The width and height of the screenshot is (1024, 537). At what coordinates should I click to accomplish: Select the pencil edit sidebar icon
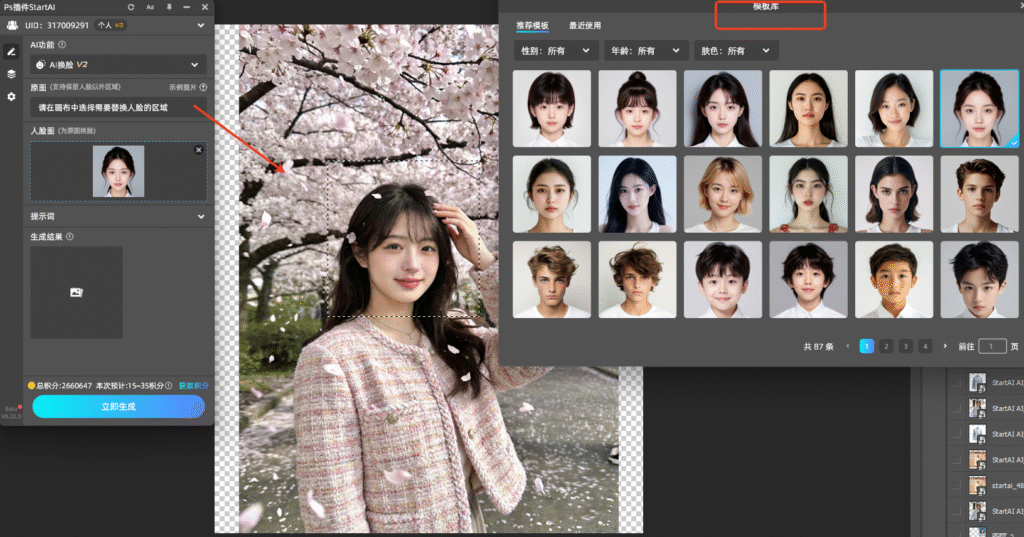click(x=11, y=51)
